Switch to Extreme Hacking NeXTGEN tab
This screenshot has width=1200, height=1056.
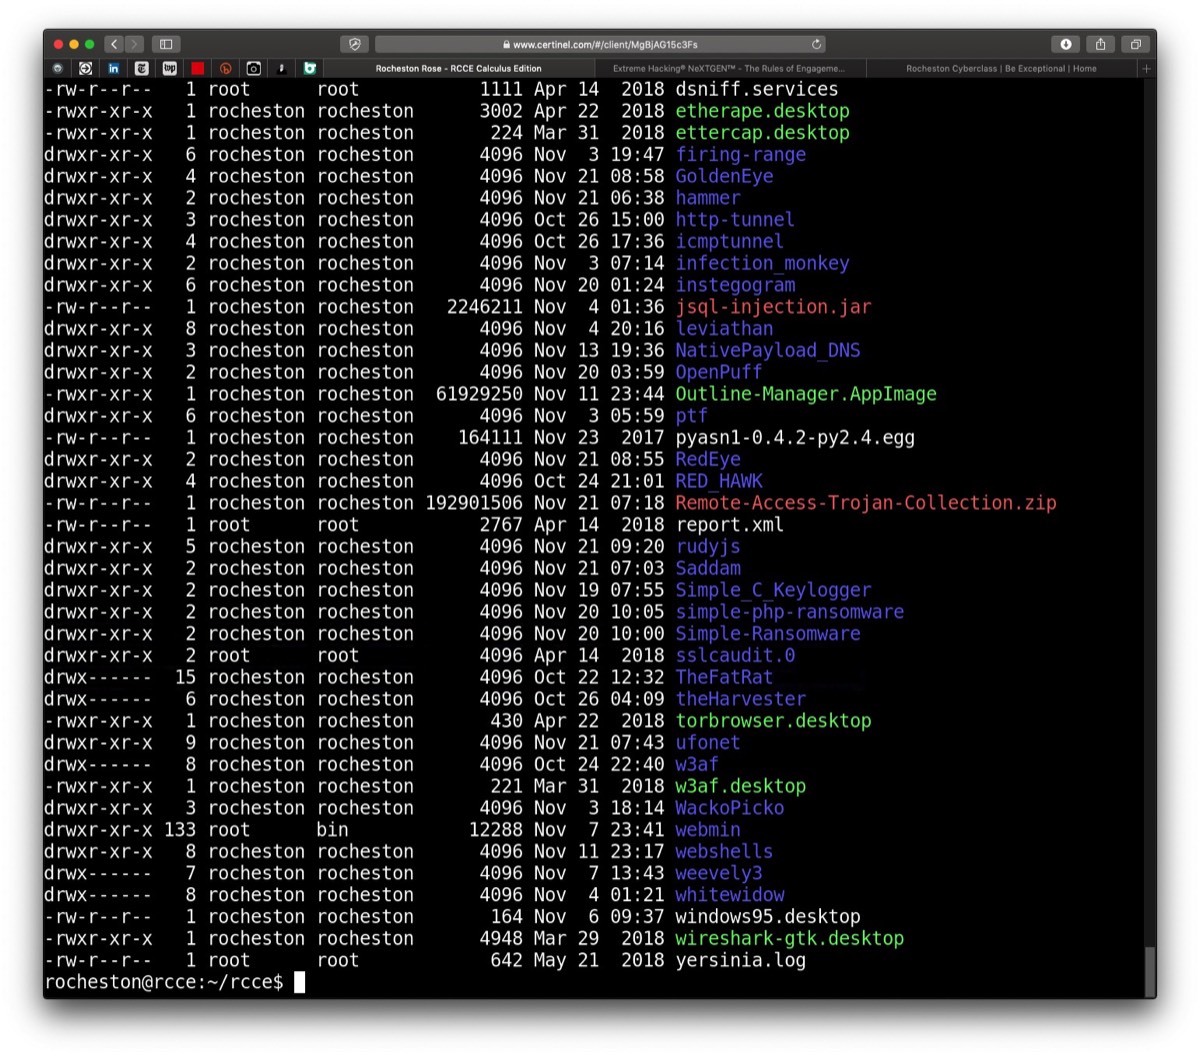click(729, 68)
